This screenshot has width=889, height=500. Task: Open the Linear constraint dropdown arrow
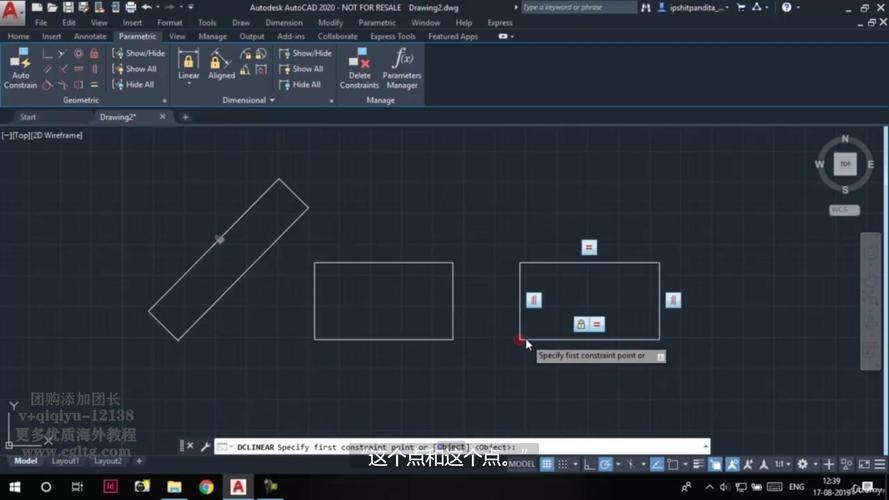coord(189,84)
